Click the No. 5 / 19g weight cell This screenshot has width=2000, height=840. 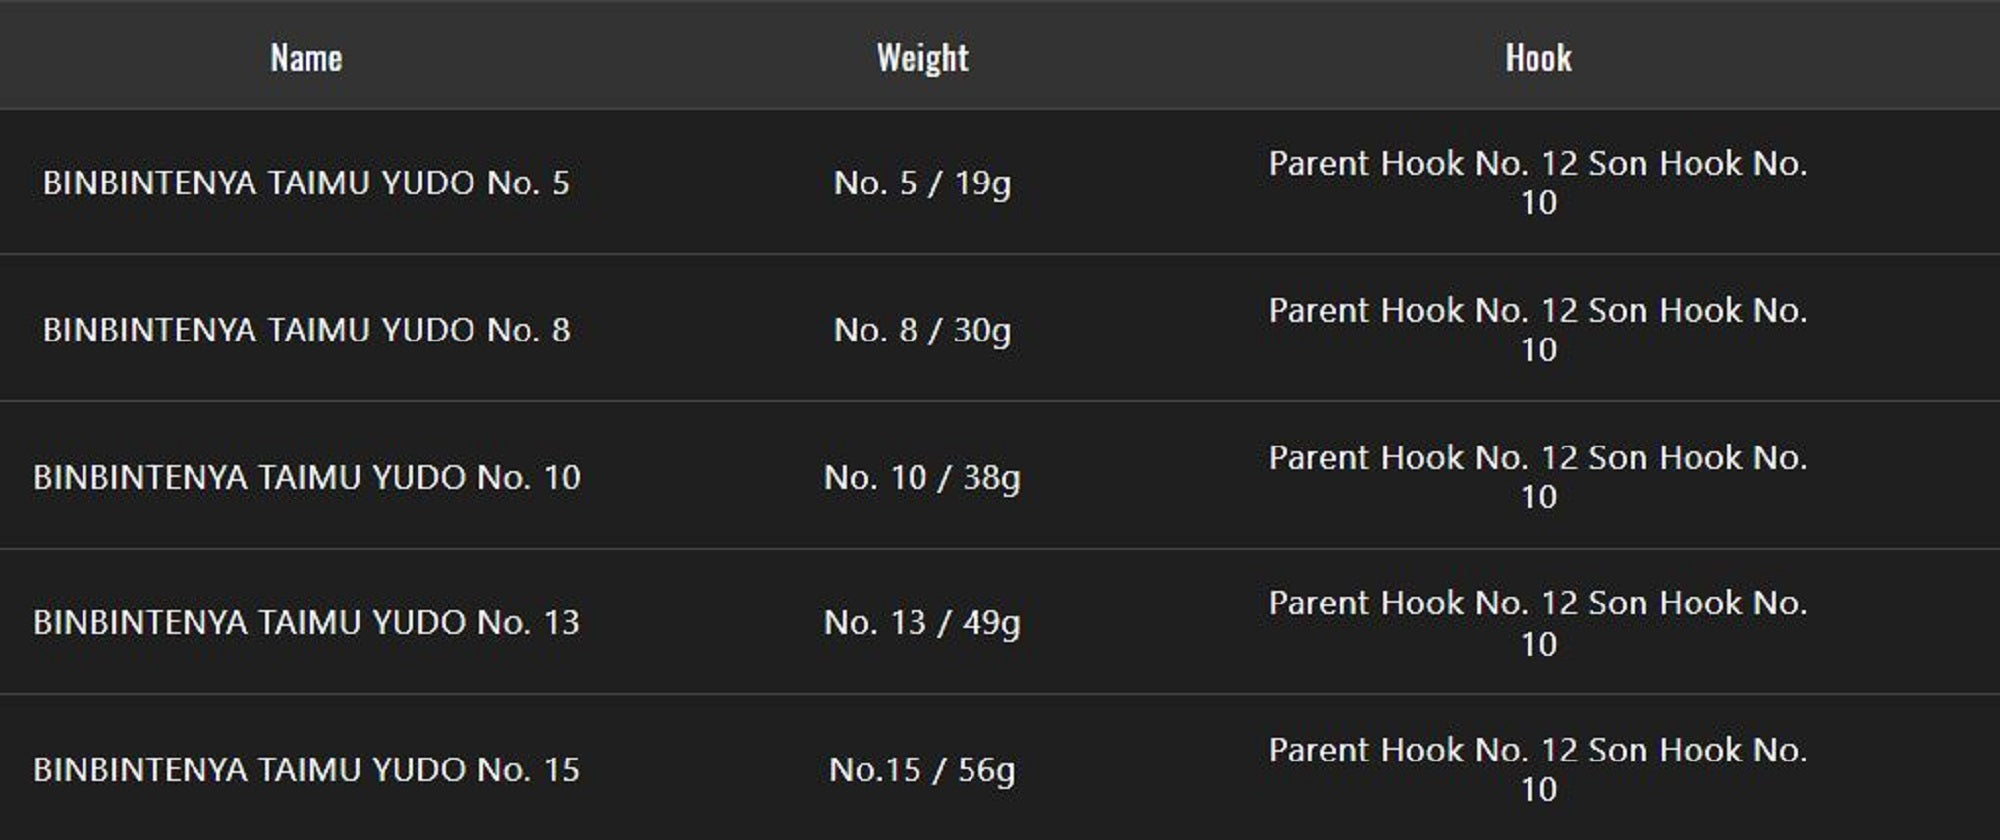(922, 183)
